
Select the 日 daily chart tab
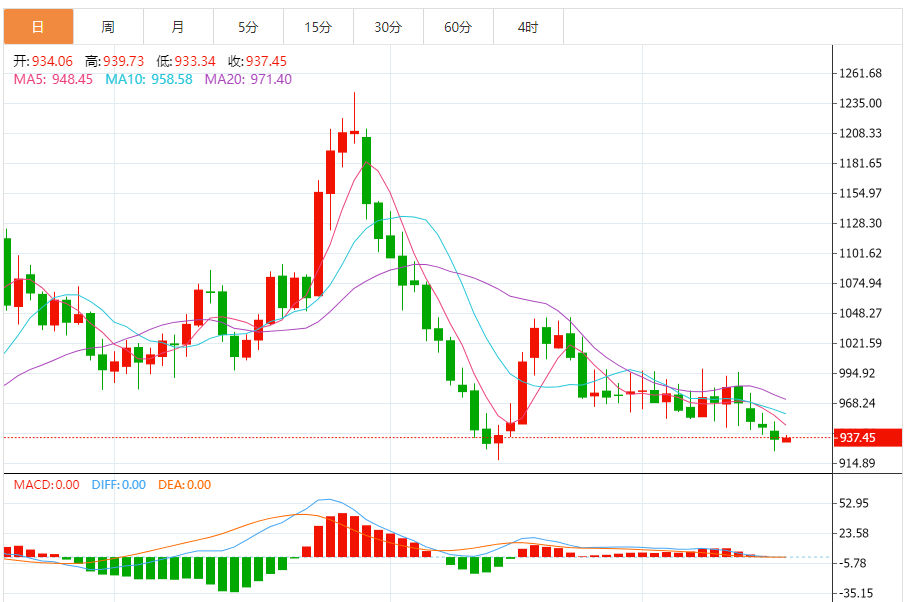coord(38,27)
